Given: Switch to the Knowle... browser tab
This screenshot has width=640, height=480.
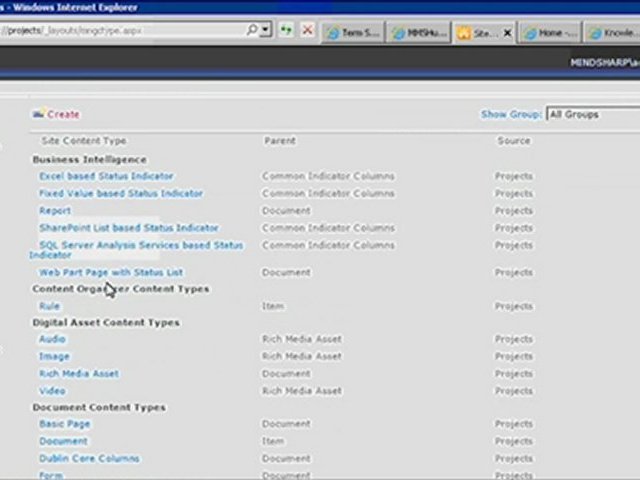Looking at the screenshot, I should (x=611, y=33).
